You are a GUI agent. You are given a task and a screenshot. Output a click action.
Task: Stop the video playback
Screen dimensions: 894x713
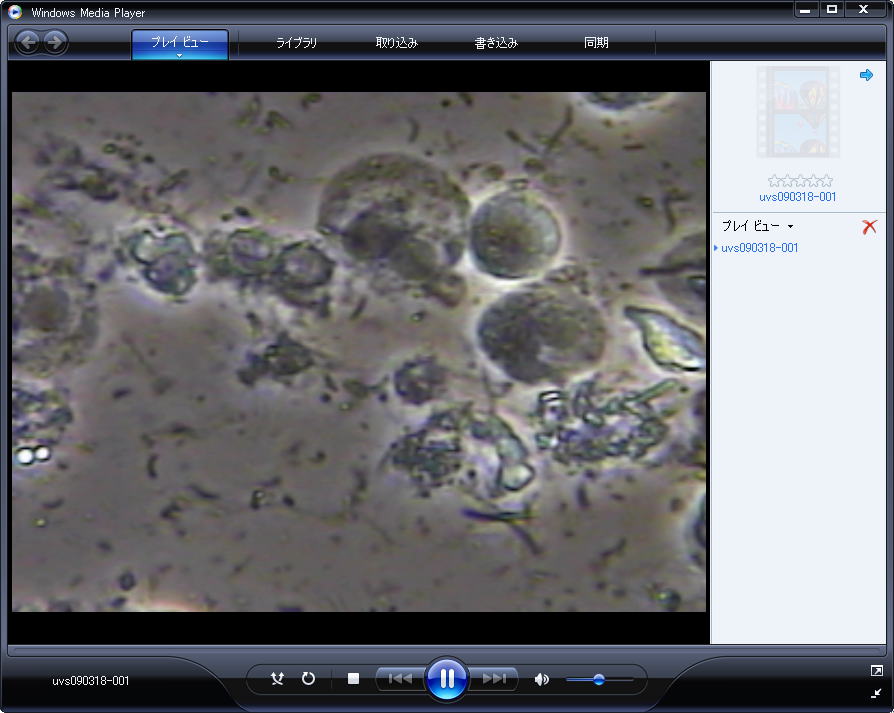[353, 679]
